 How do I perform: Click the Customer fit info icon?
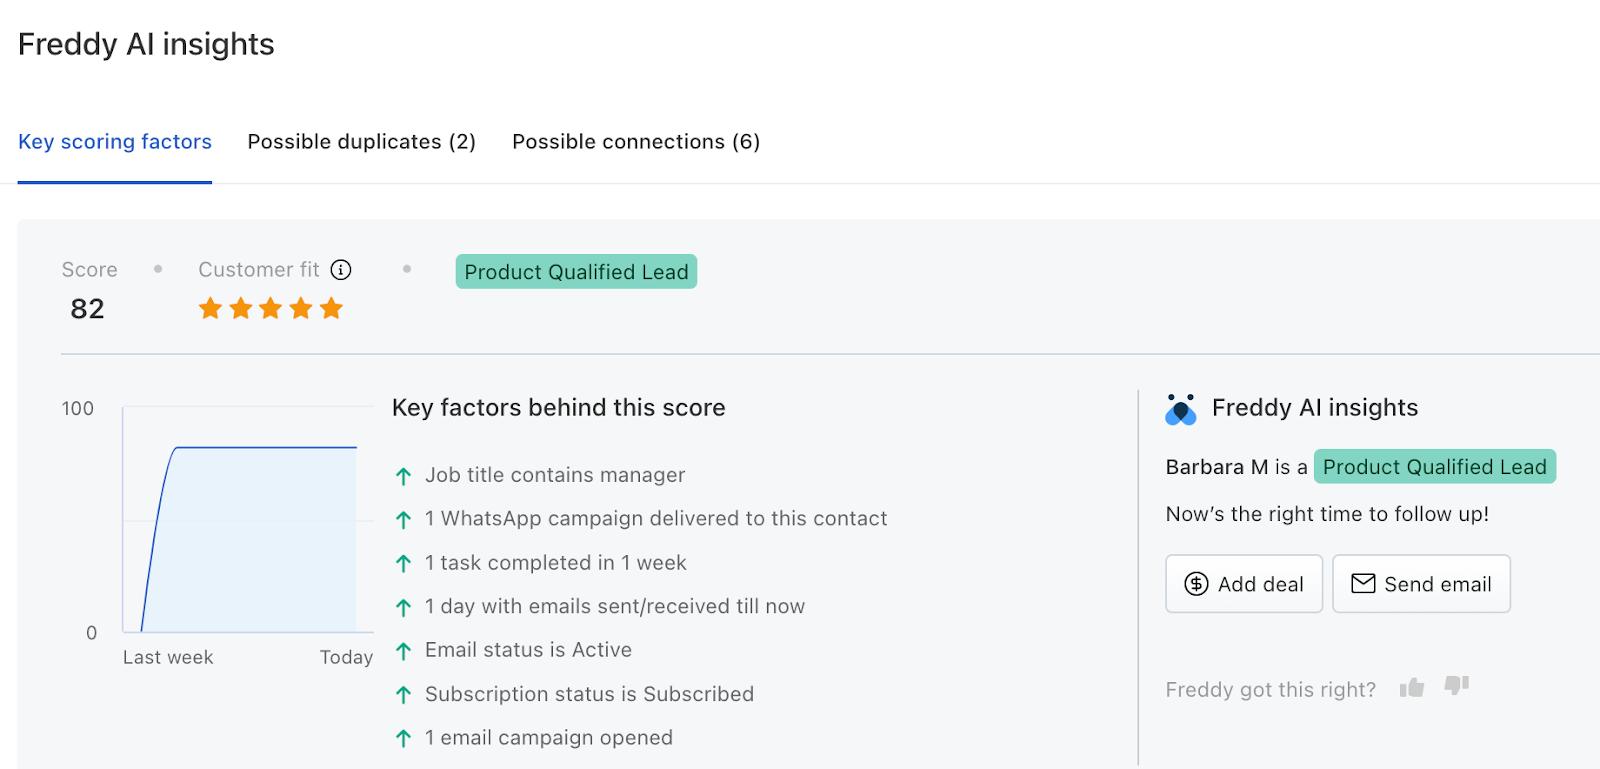341,270
